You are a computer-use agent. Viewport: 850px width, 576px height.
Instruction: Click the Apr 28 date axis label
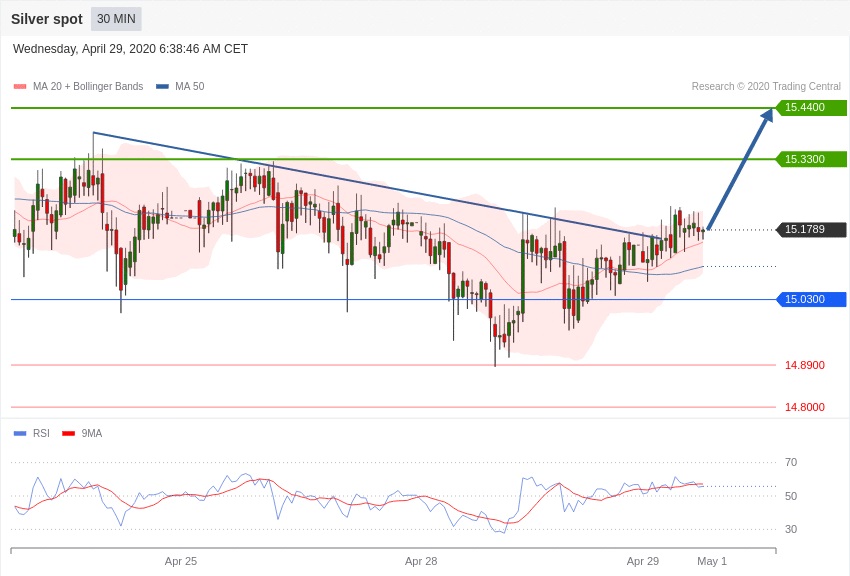[x=421, y=561]
